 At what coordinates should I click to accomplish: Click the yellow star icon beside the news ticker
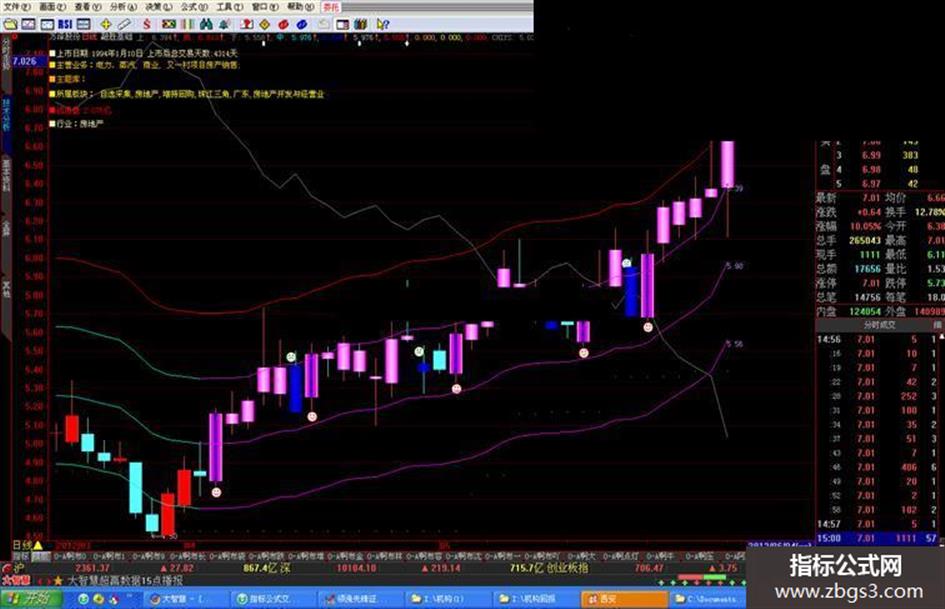(58, 581)
